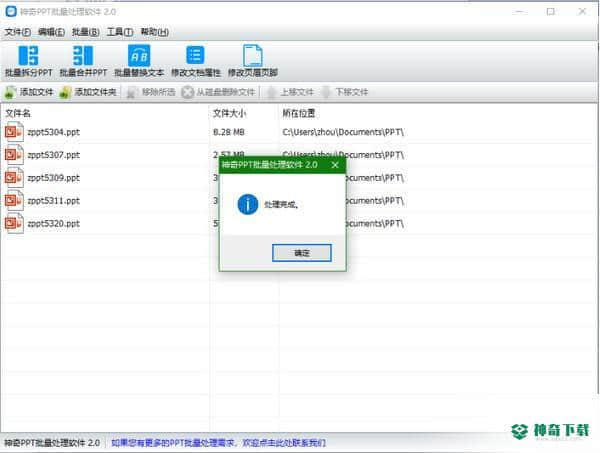Image resolution: width=600 pixels, height=453 pixels.
Task: Click the 批量拆分PPT split tool icon
Action: click(x=28, y=56)
